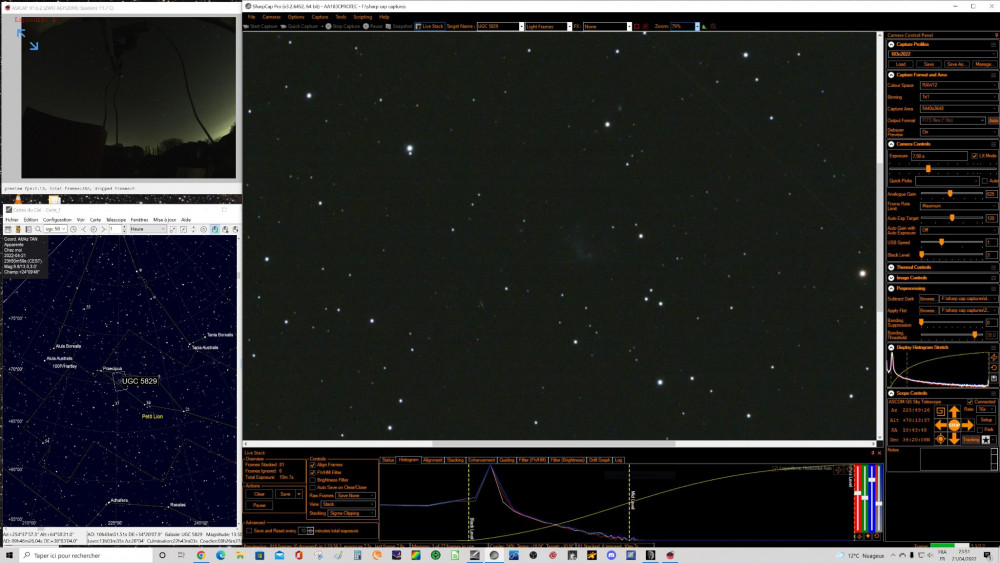Image resolution: width=1000 pixels, height=563 pixels.
Task: Click the Live Stack toolbar button
Action: coord(429,26)
